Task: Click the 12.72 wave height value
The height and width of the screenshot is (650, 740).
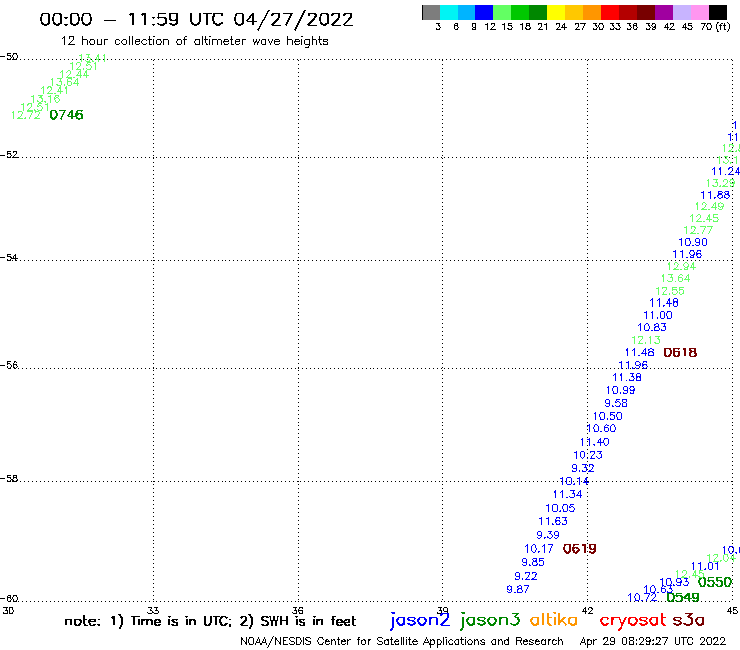Action: [25, 116]
